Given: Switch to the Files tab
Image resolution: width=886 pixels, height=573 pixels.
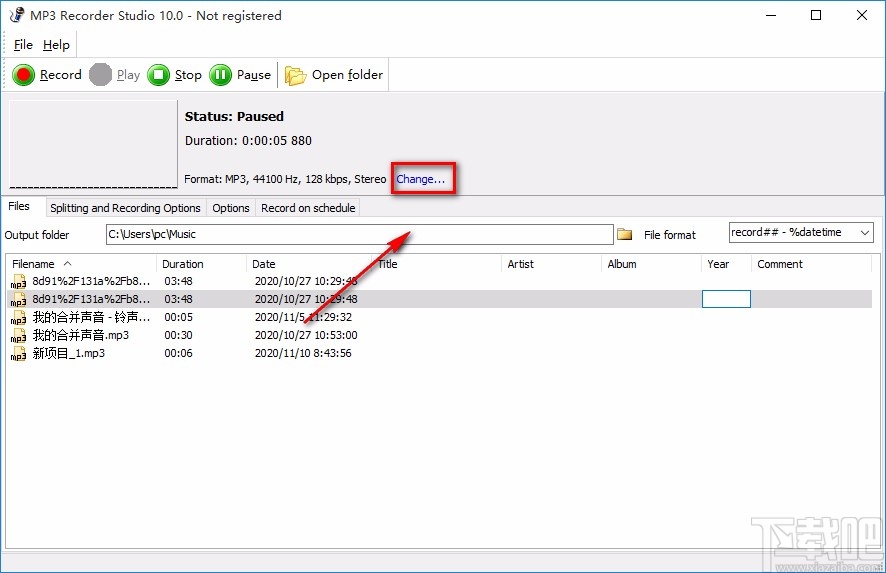Looking at the screenshot, I should (x=19, y=206).
